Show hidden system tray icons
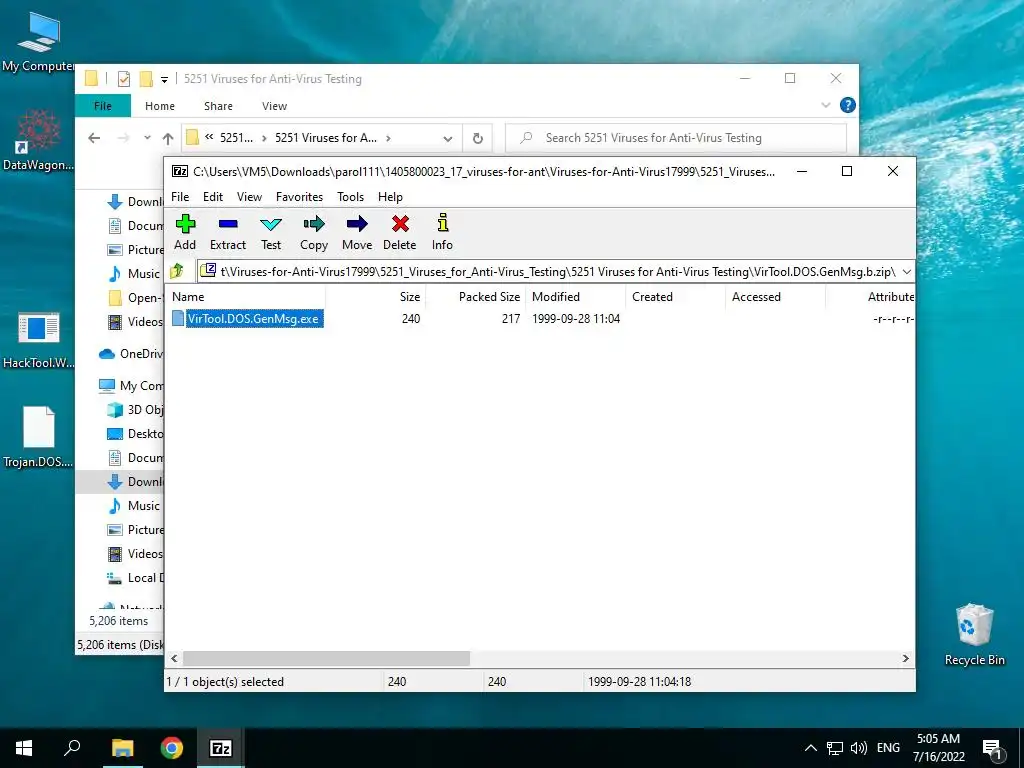 (x=810, y=748)
